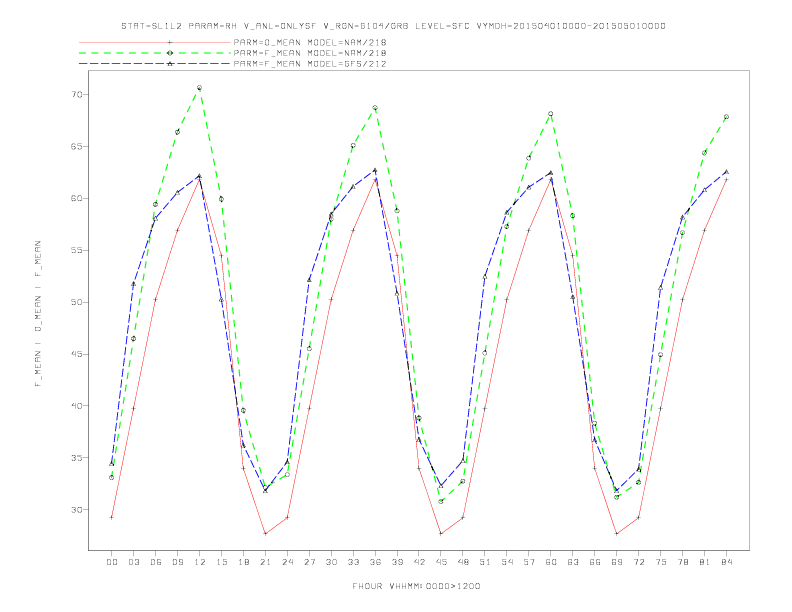Click y-axis tick label 55
The width and height of the screenshot is (792, 612).
point(77,250)
